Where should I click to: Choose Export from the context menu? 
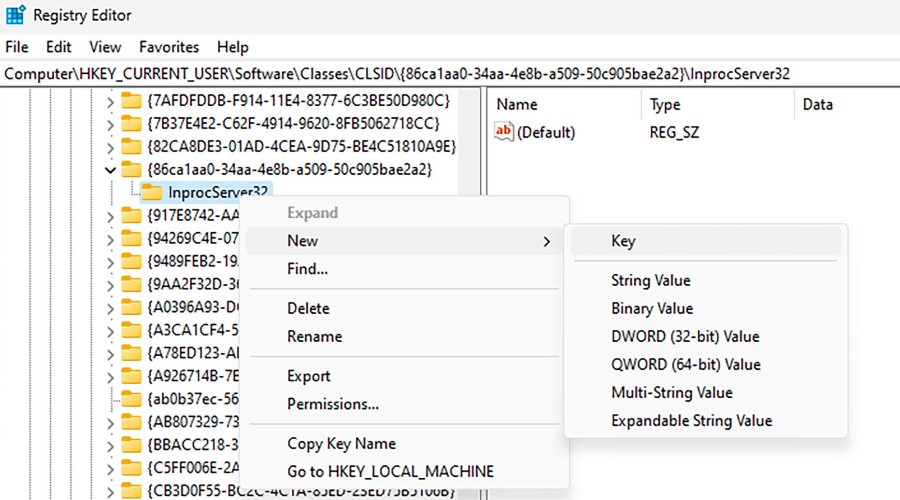tap(405, 376)
